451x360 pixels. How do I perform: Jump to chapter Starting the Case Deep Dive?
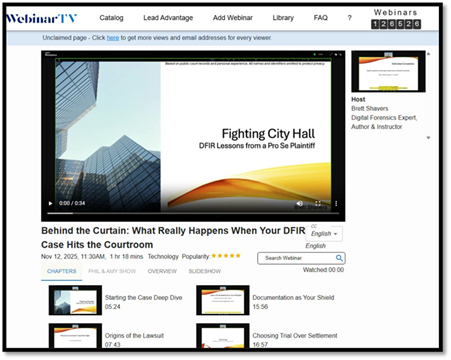(x=143, y=298)
